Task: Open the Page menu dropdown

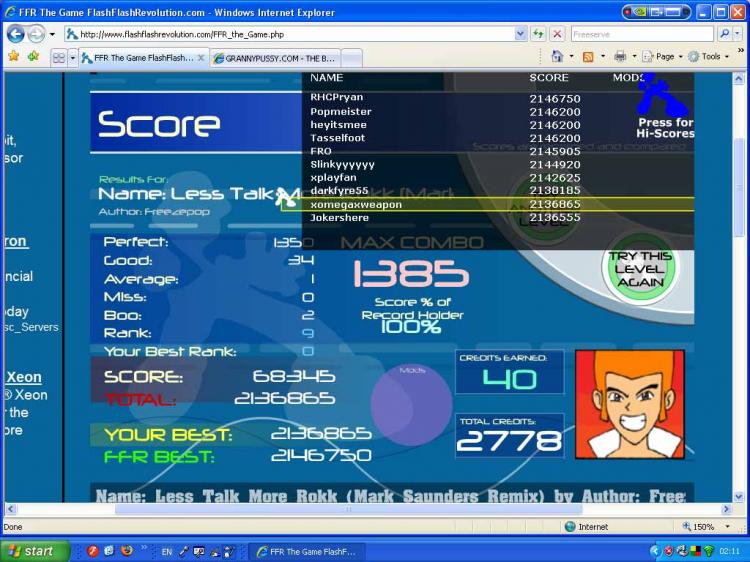Action: click(662, 56)
